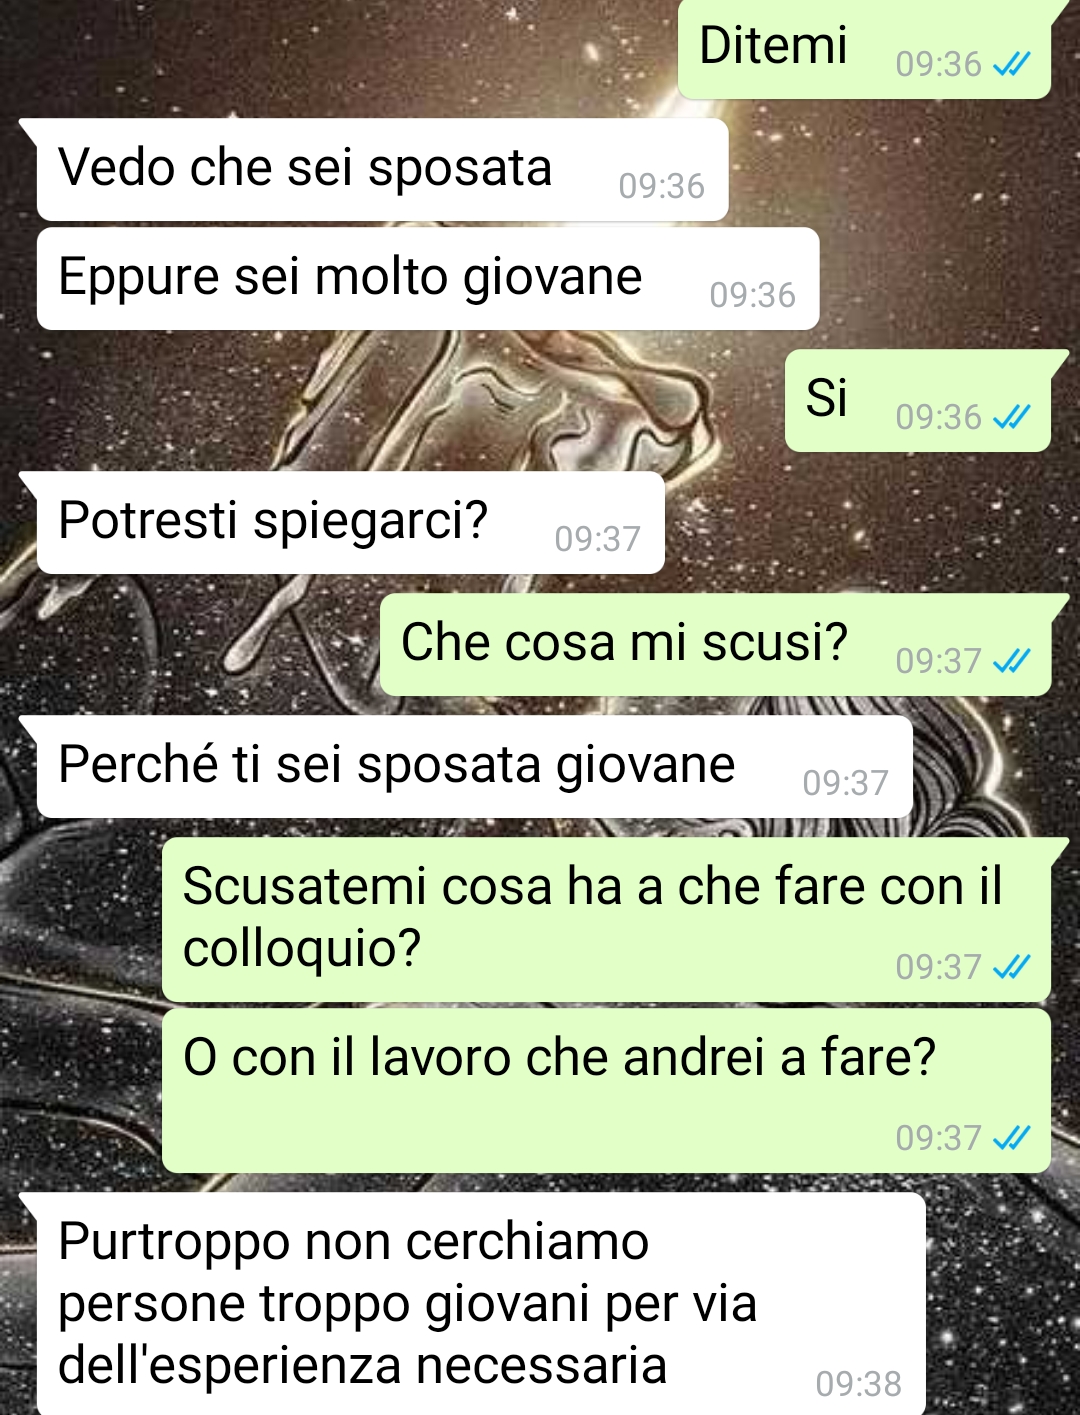Tap the read-receipt checkmarks on 'Ditemi' message
This screenshot has height=1415, width=1080.
[1012, 65]
